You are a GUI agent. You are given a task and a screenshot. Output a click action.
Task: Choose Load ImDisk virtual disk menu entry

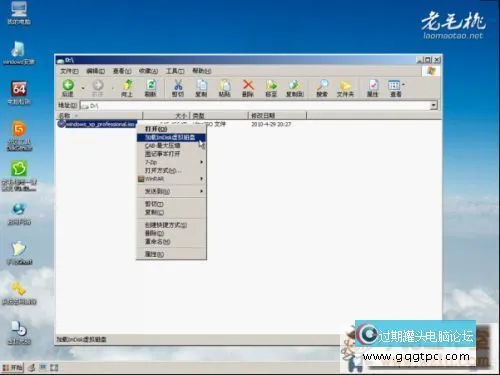click(x=171, y=137)
